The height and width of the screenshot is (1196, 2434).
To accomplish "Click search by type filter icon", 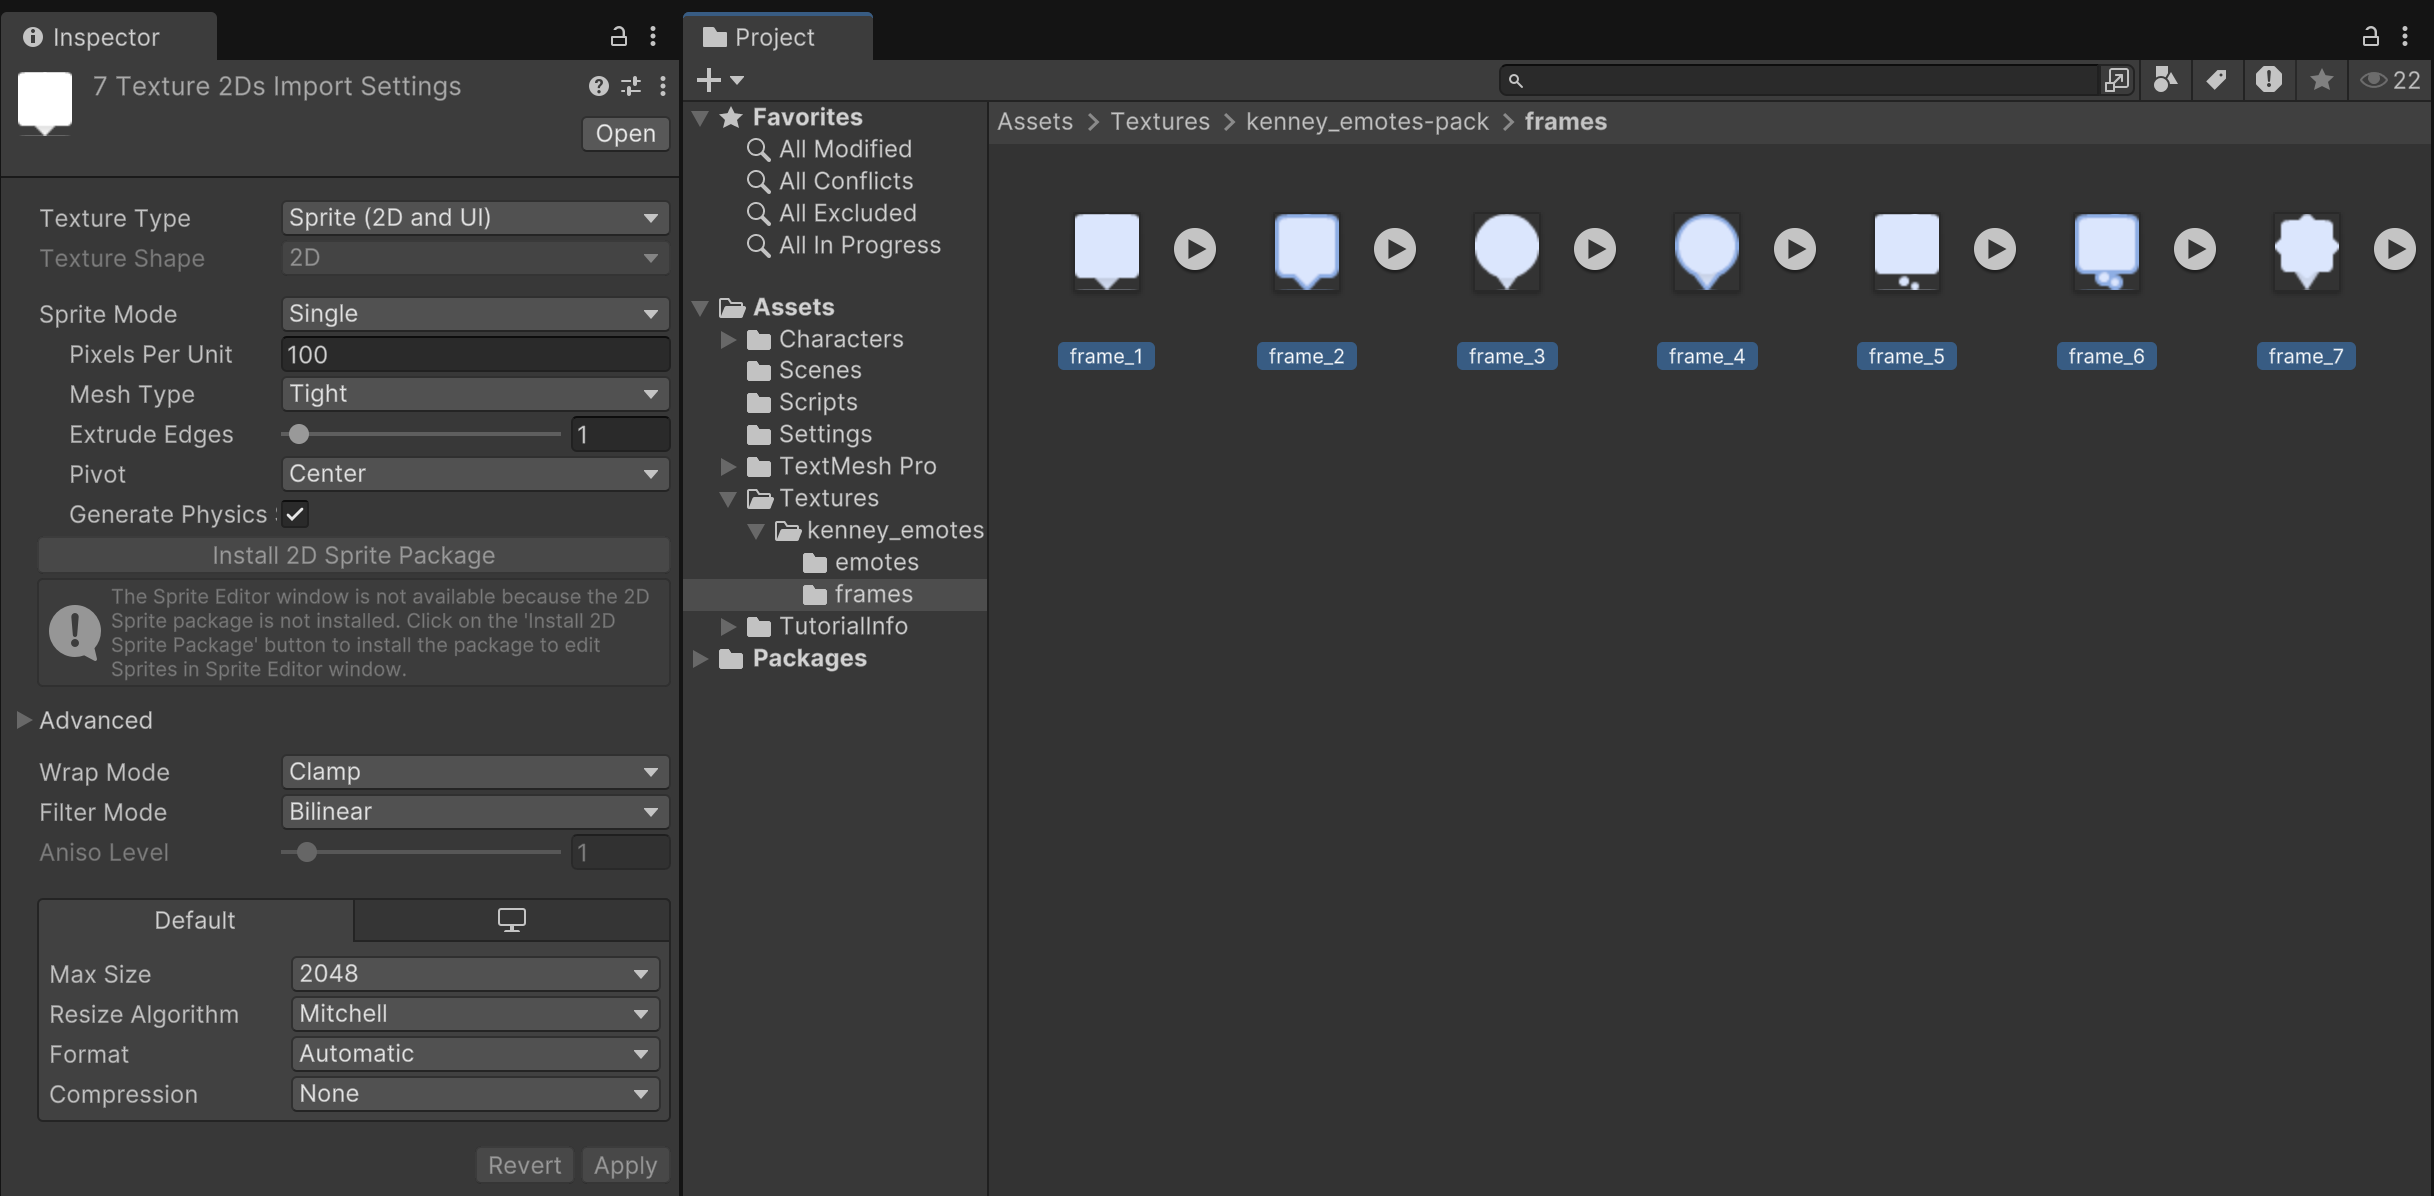I will (x=2165, y=80).
